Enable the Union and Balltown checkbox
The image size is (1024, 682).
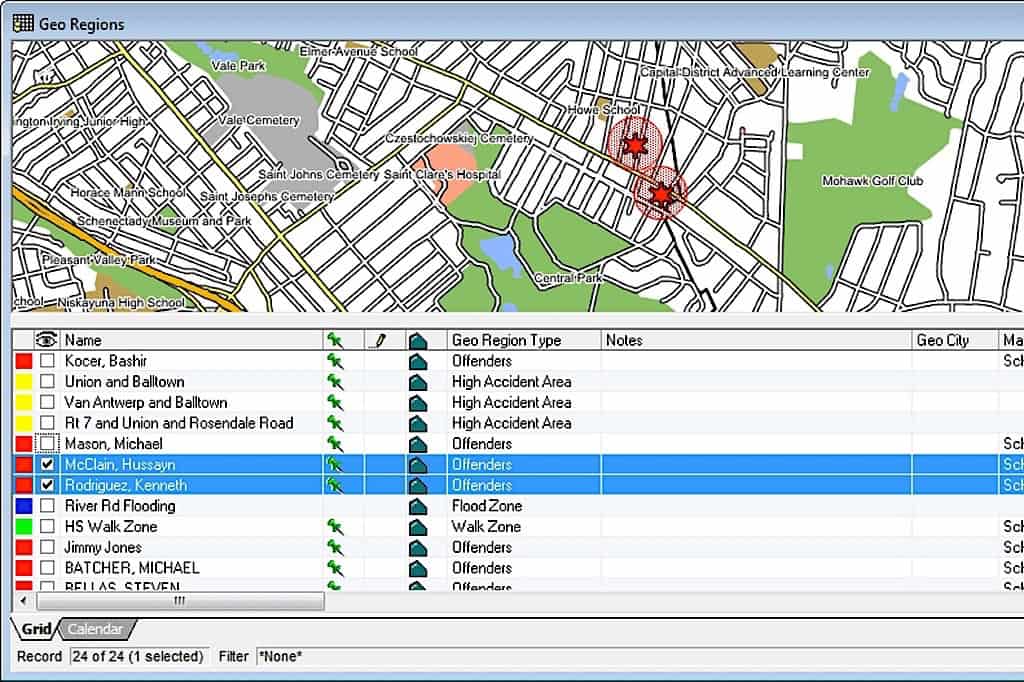point(47,382)
